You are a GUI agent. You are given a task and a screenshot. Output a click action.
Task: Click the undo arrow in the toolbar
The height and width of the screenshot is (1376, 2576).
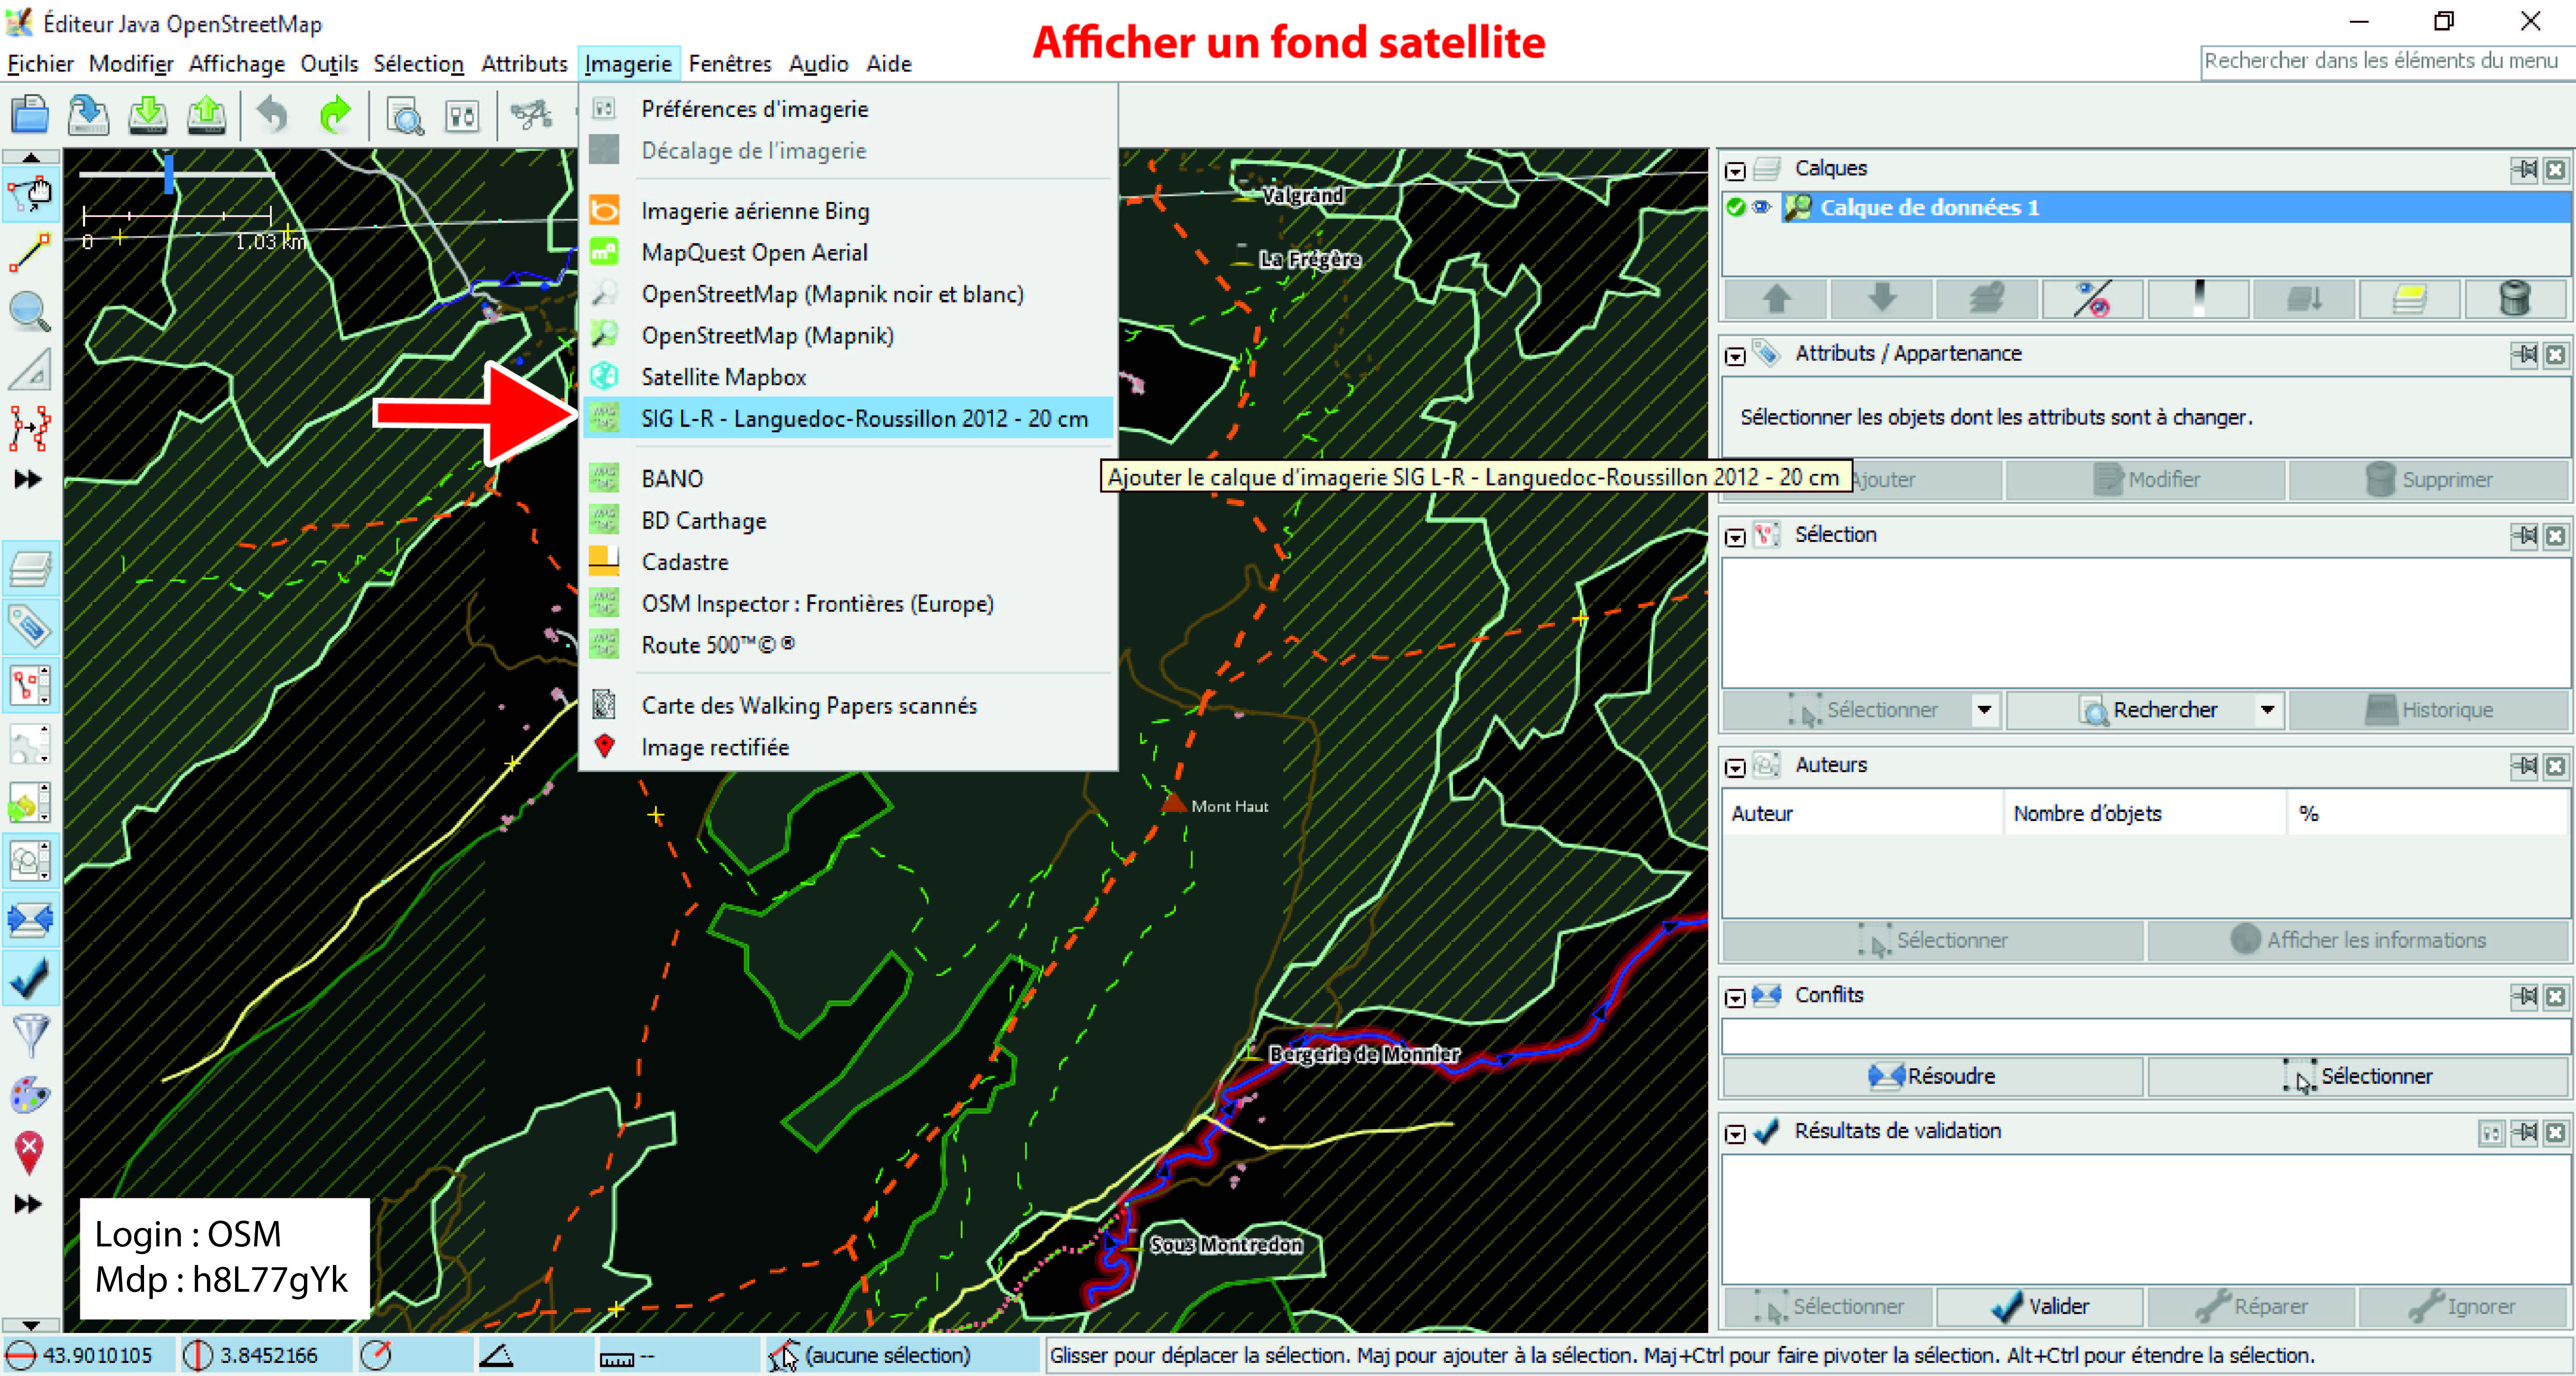pyautogui.click(x=272, y=115)
